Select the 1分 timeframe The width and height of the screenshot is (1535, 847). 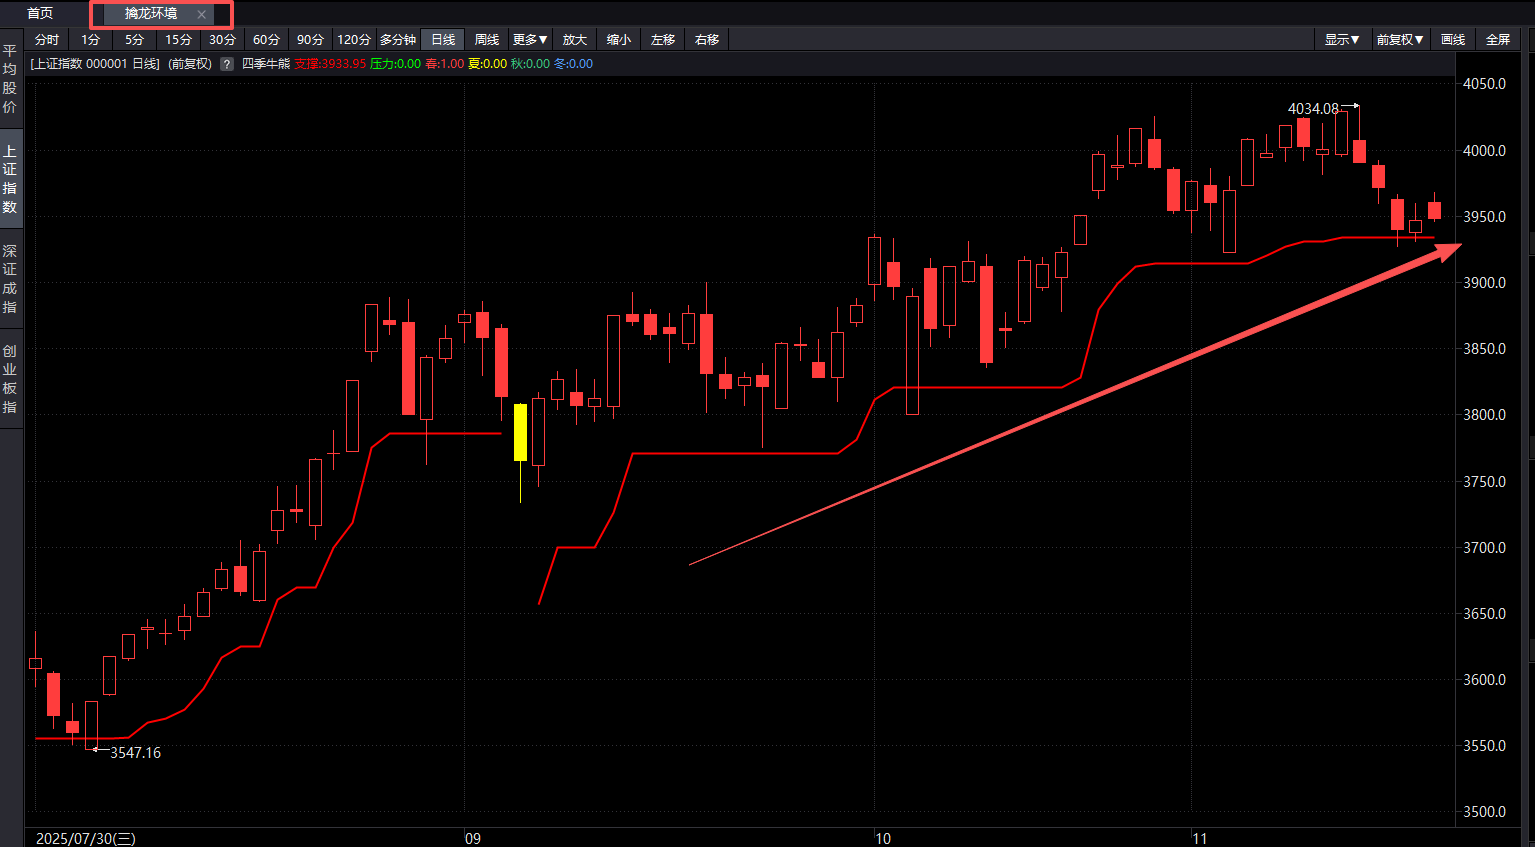91,40
